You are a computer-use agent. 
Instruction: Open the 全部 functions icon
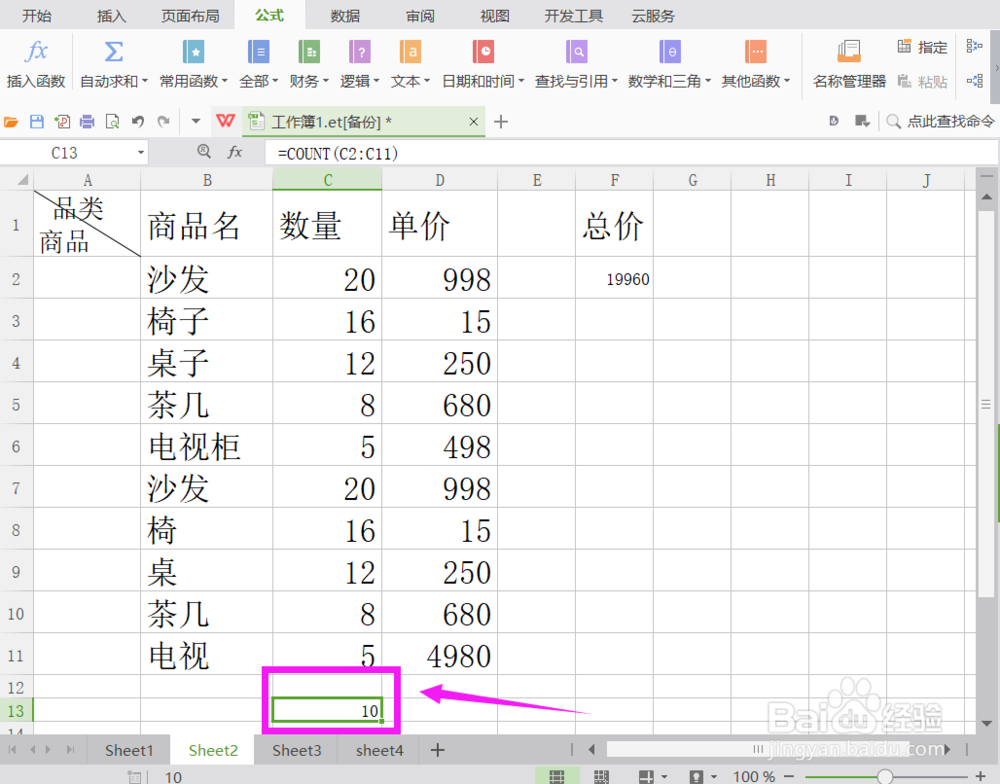258,51
